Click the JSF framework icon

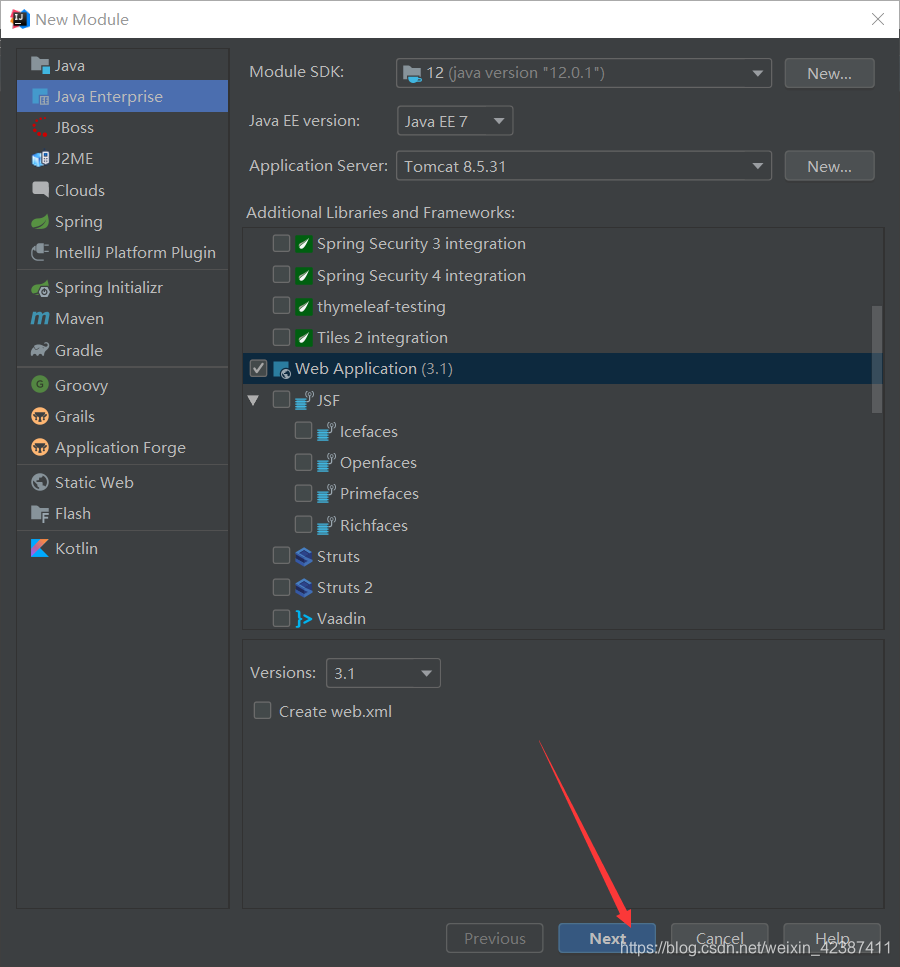click(x=304, y=400)
